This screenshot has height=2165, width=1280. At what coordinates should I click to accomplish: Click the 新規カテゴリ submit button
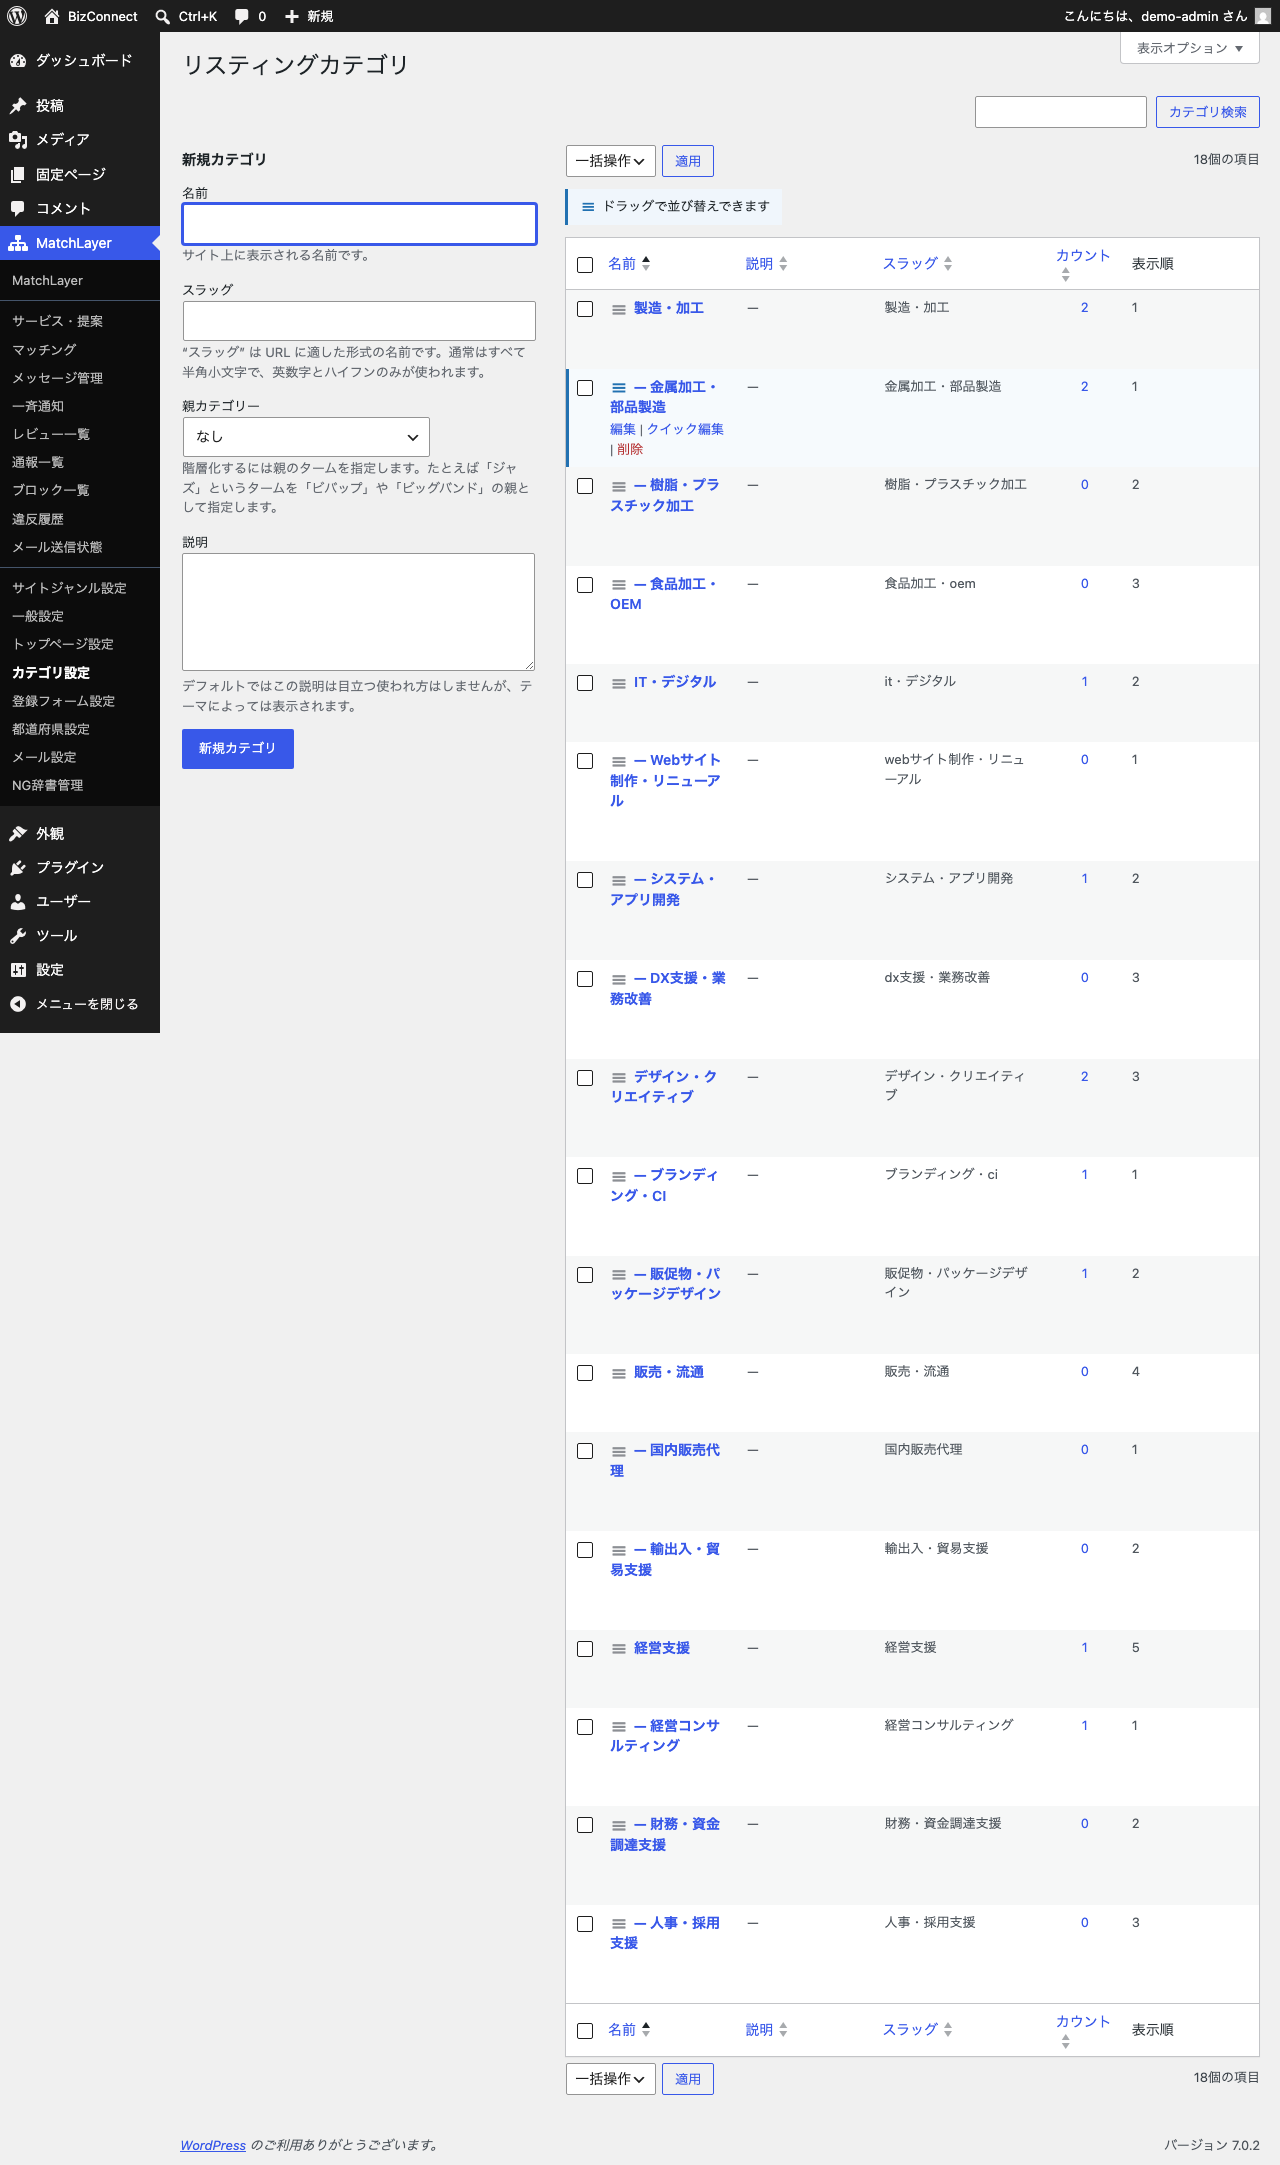click(x=238, y=749)
